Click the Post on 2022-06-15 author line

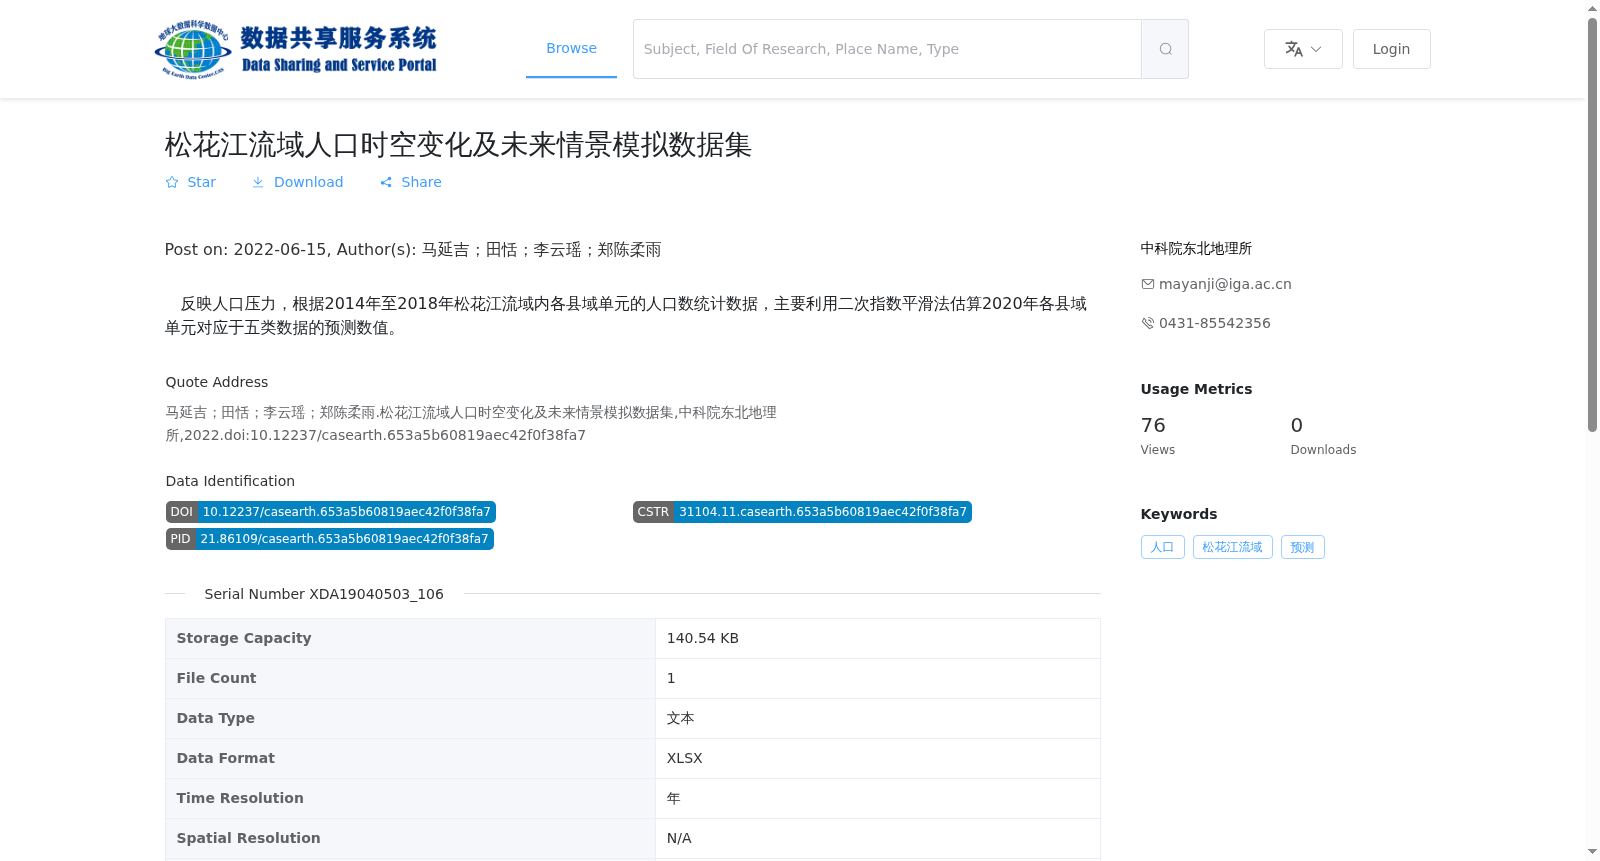pyautogui.click(x=413, y=249)
